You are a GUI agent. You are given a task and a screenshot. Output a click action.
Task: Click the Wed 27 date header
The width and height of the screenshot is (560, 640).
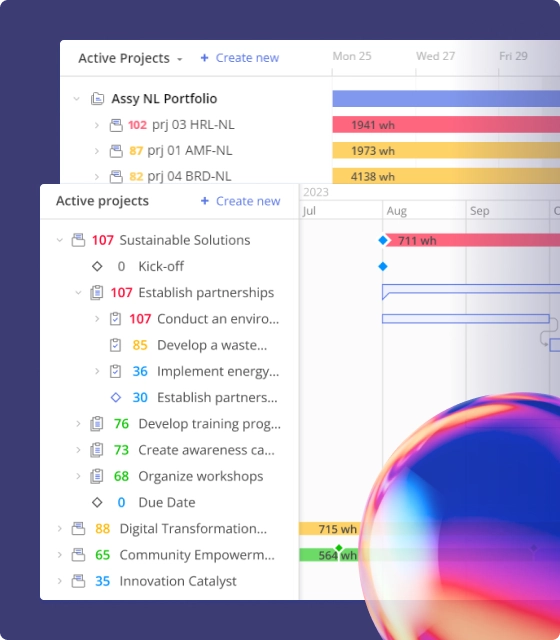pyautogui.click(x=435, y=56)
